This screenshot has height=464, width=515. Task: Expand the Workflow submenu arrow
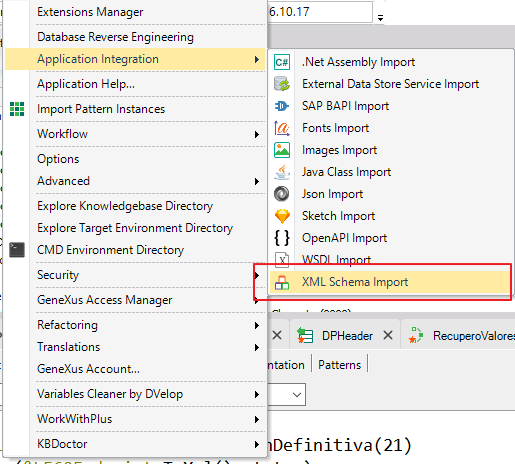pyautogui.click(x=257, y=134)
